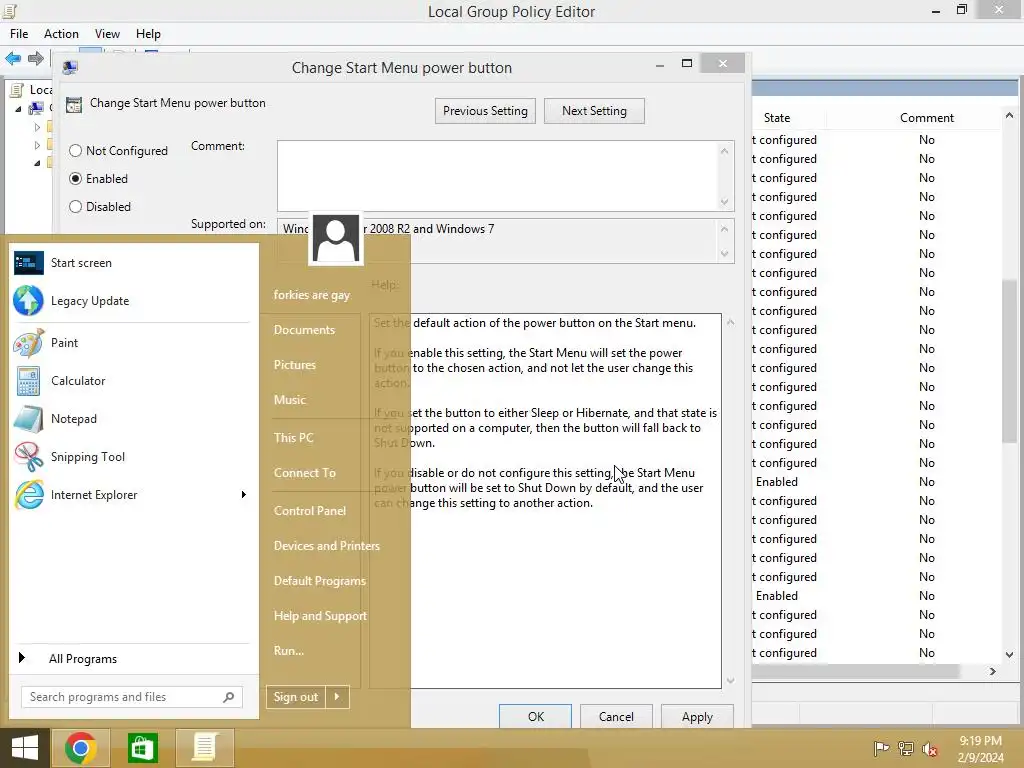Click the search magnifier icon

[x=229, y=697]
